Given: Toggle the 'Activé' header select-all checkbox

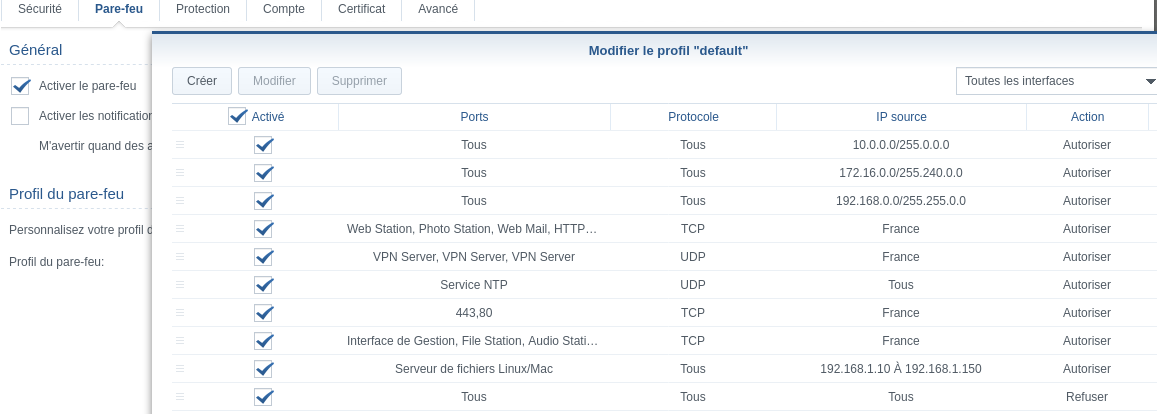Looking at the screenshot, I should click(238, 116).
